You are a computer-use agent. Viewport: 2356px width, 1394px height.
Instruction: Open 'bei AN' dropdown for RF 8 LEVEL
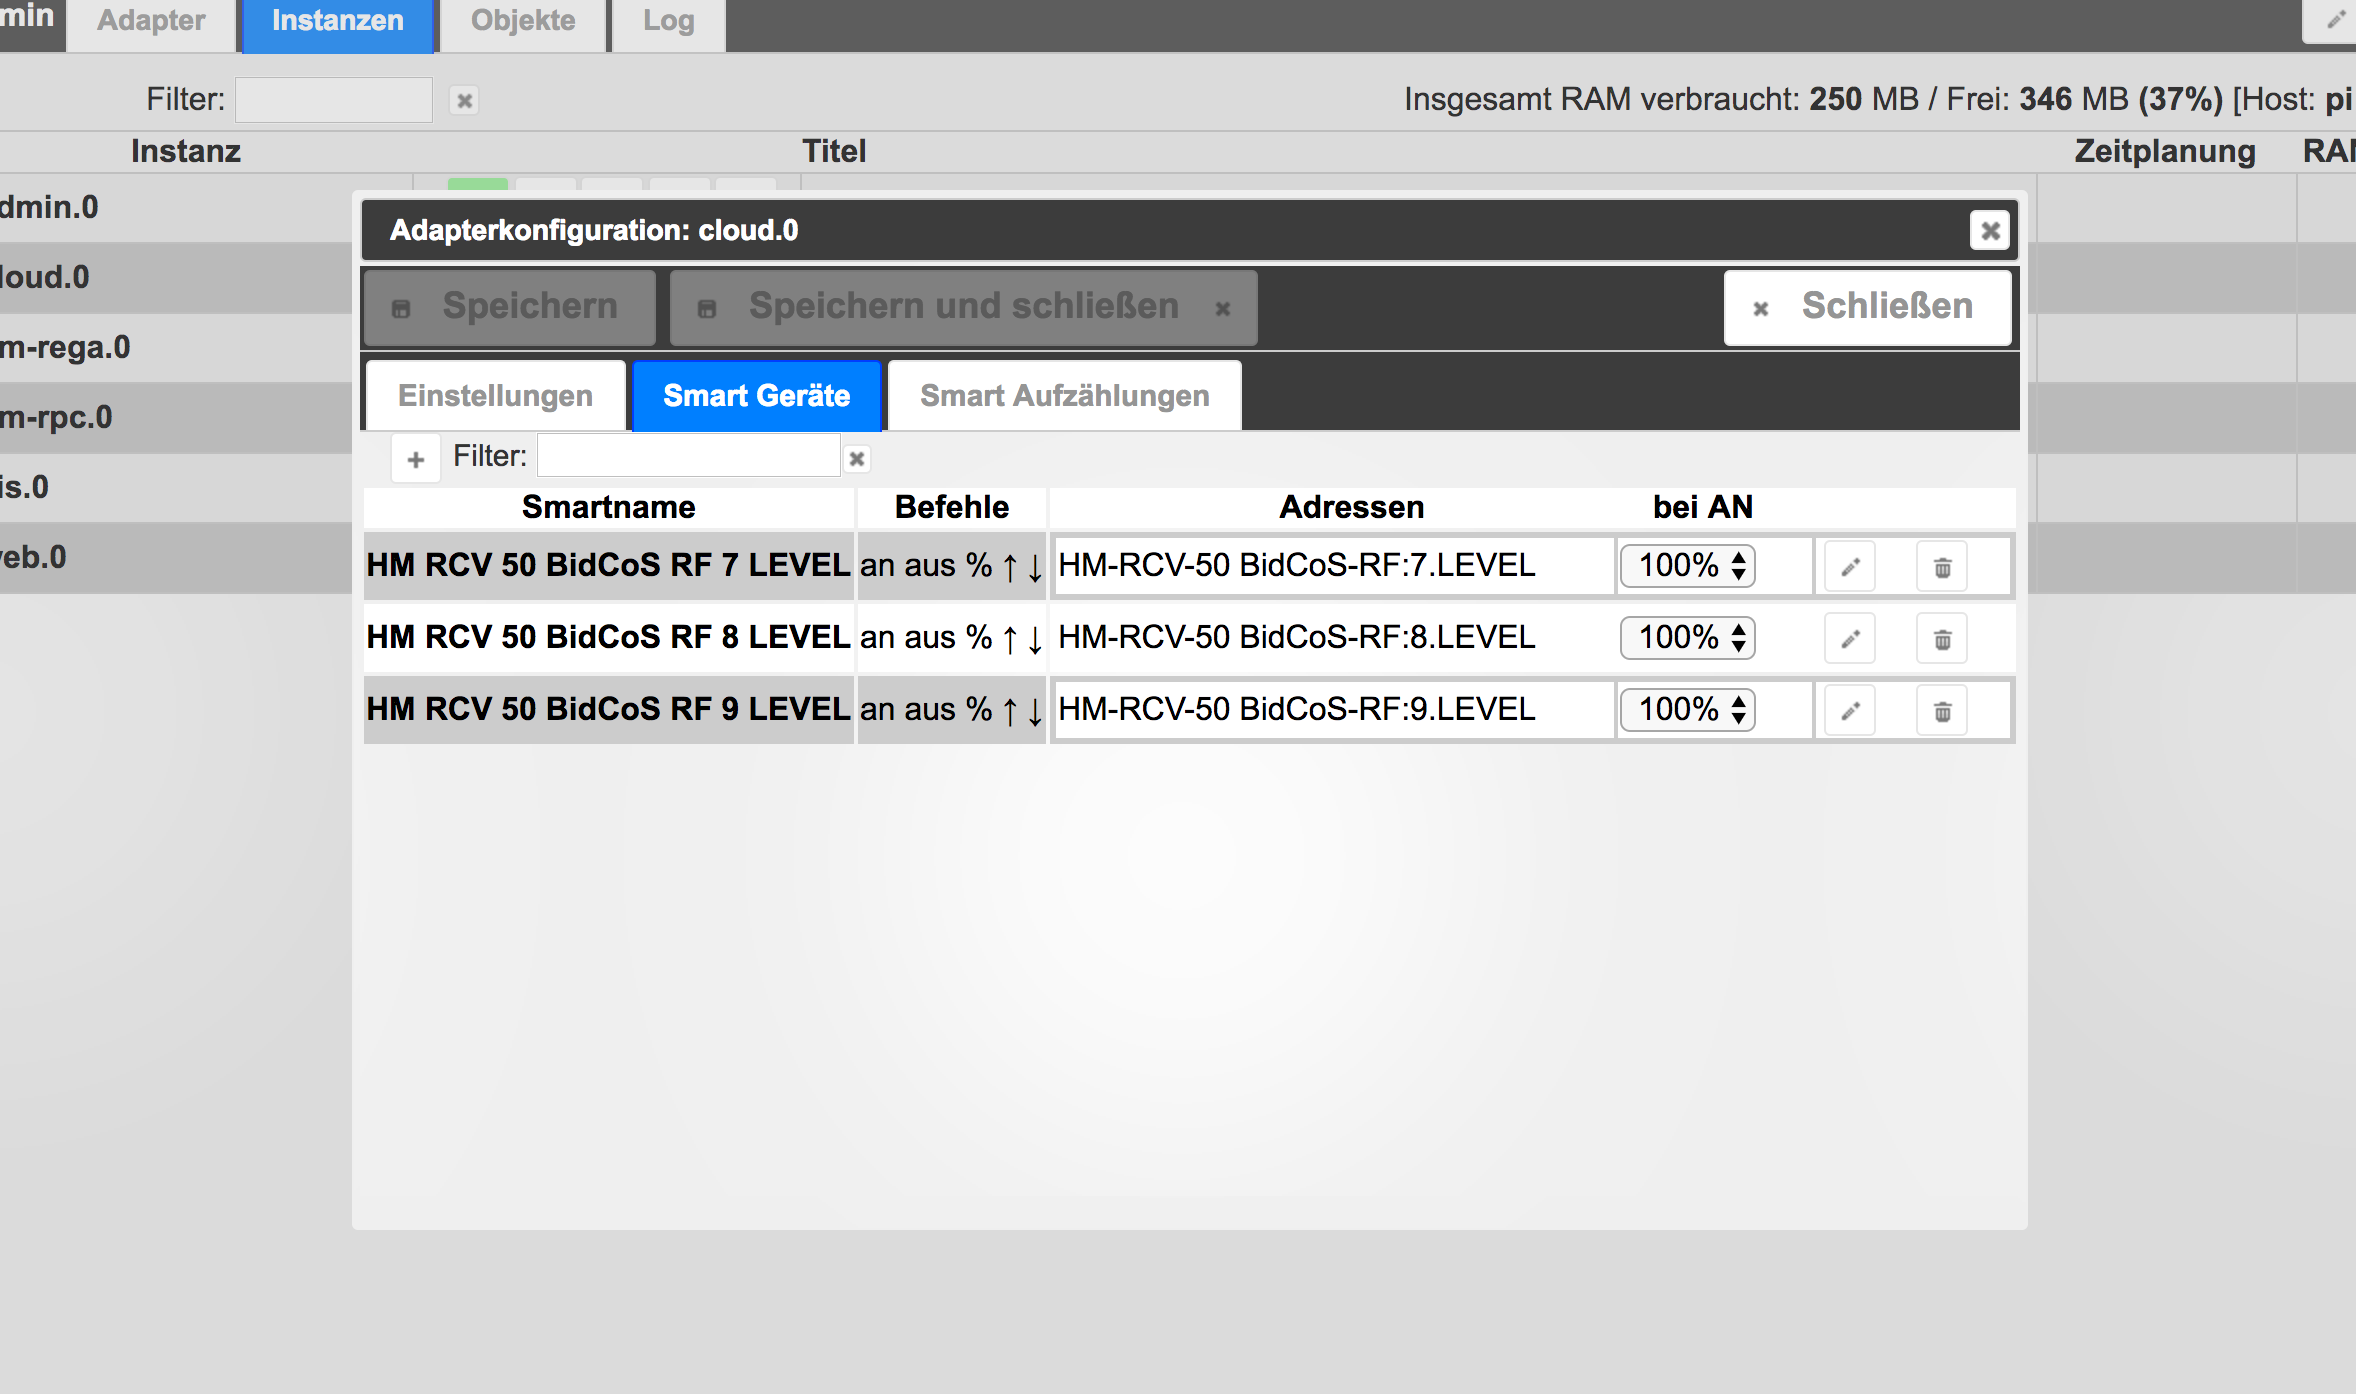pos(1688,638)
